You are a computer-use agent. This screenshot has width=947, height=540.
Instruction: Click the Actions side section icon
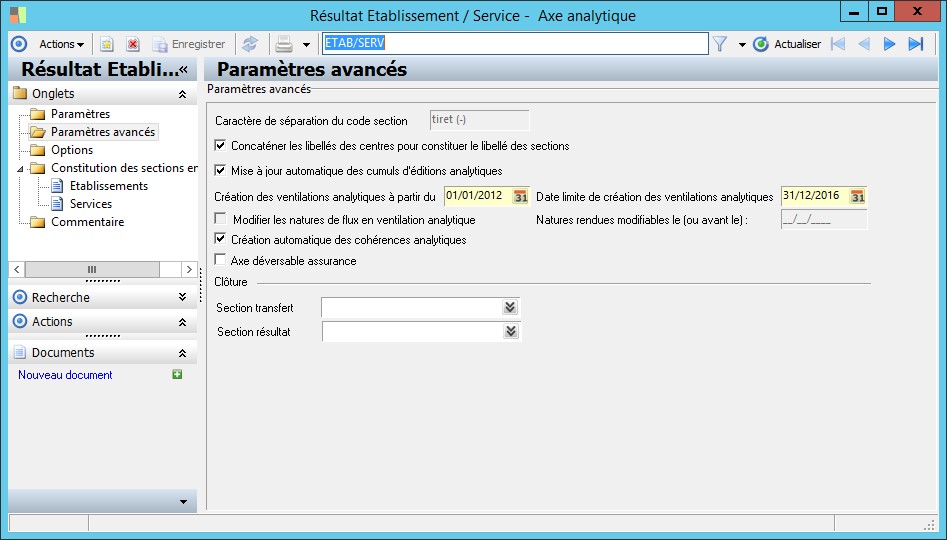point(20,321)
